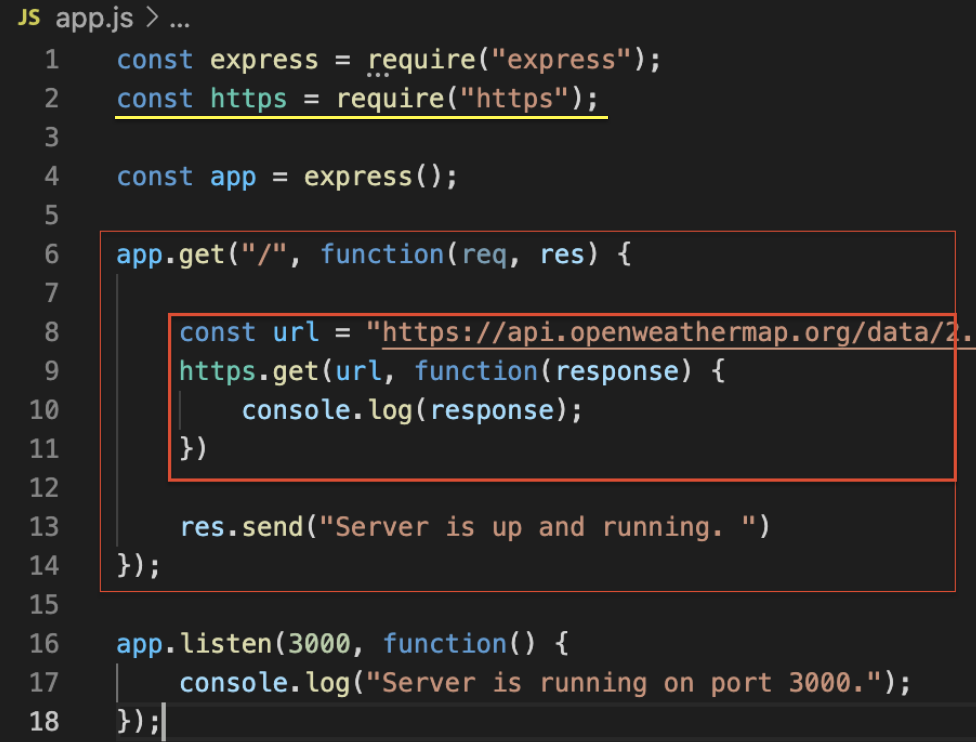This screenshot has height=742, width=976.
Task: Click "app.get" on line 6
Action: tap(171, 256)
